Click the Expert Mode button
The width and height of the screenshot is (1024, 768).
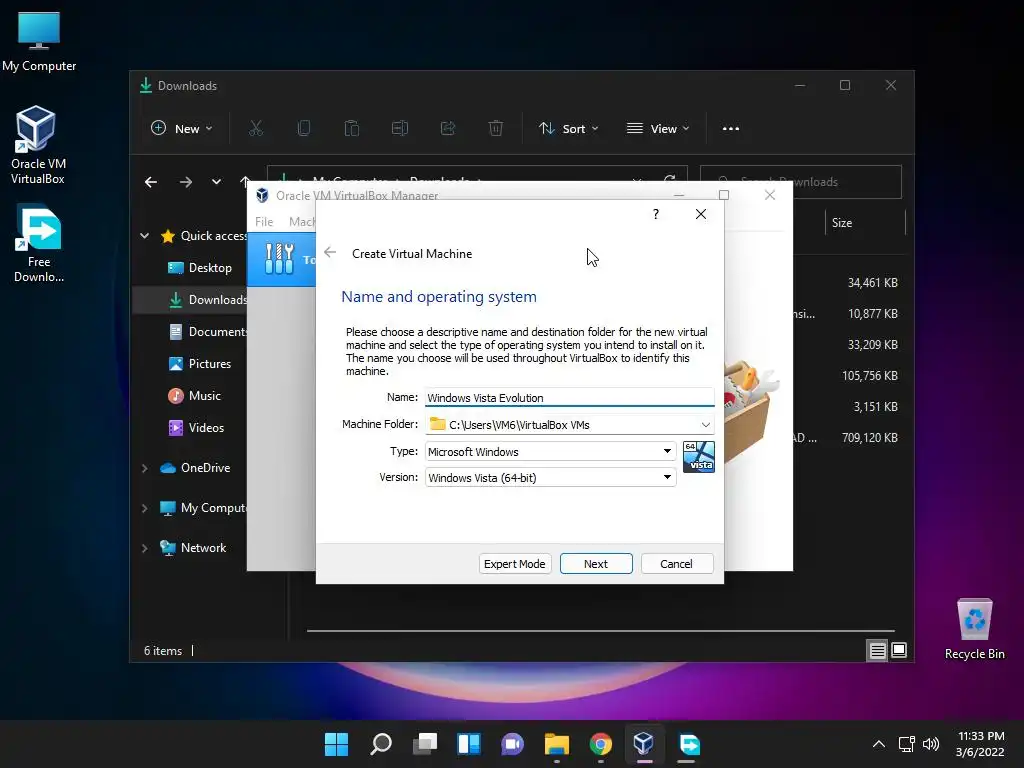pyautogui.click(x=515, y=564)
